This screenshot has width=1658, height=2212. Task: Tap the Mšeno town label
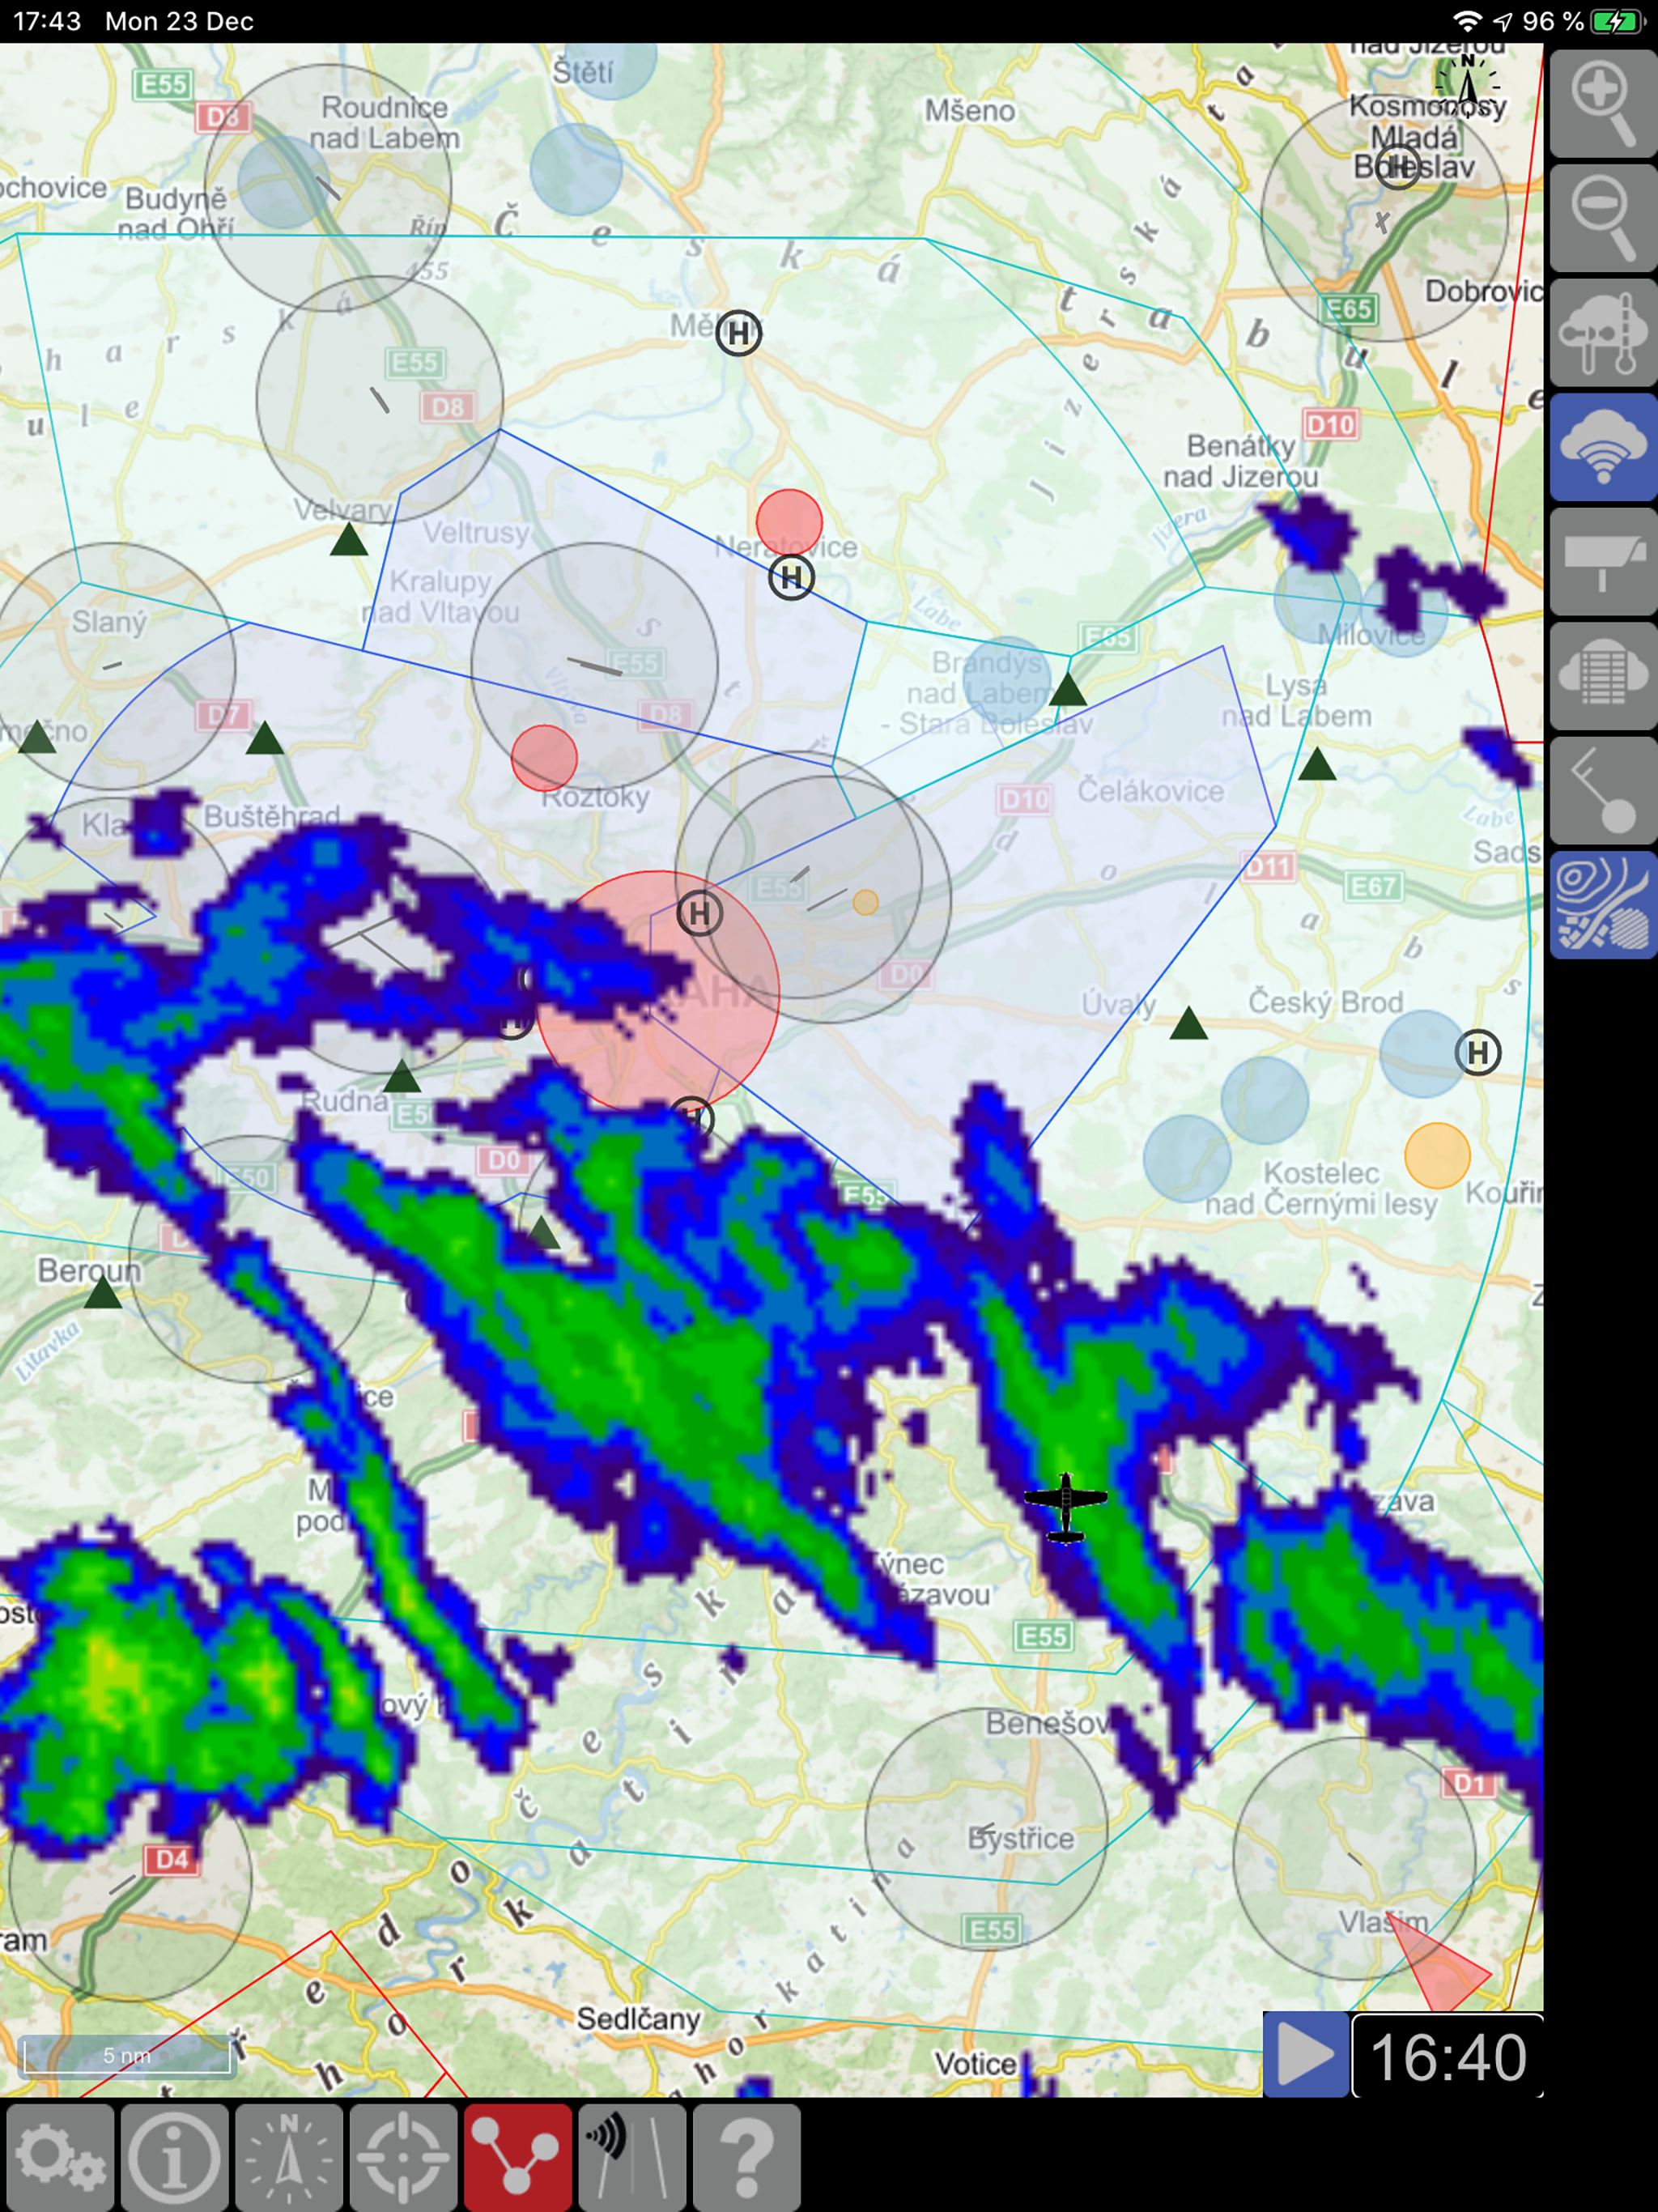click(969, 110)
